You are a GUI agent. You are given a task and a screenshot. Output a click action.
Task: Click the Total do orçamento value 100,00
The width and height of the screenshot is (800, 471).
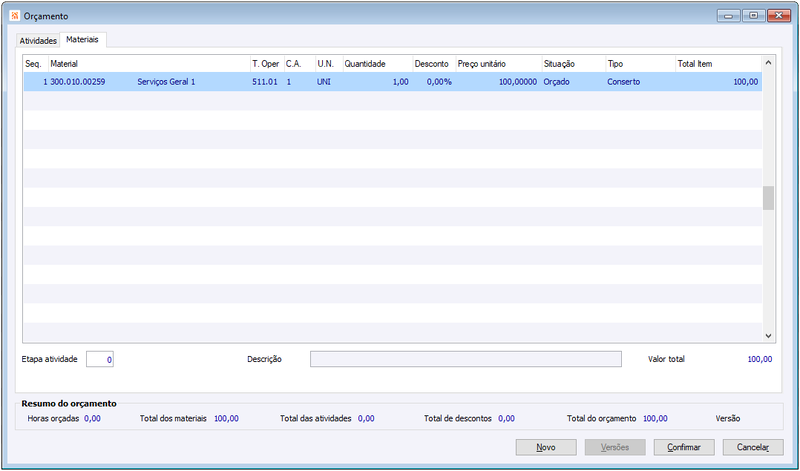655,418
